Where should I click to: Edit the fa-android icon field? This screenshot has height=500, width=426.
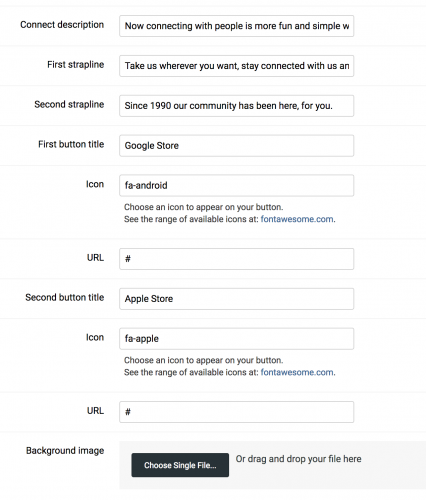pyautogui.click(x=236, y=185)
